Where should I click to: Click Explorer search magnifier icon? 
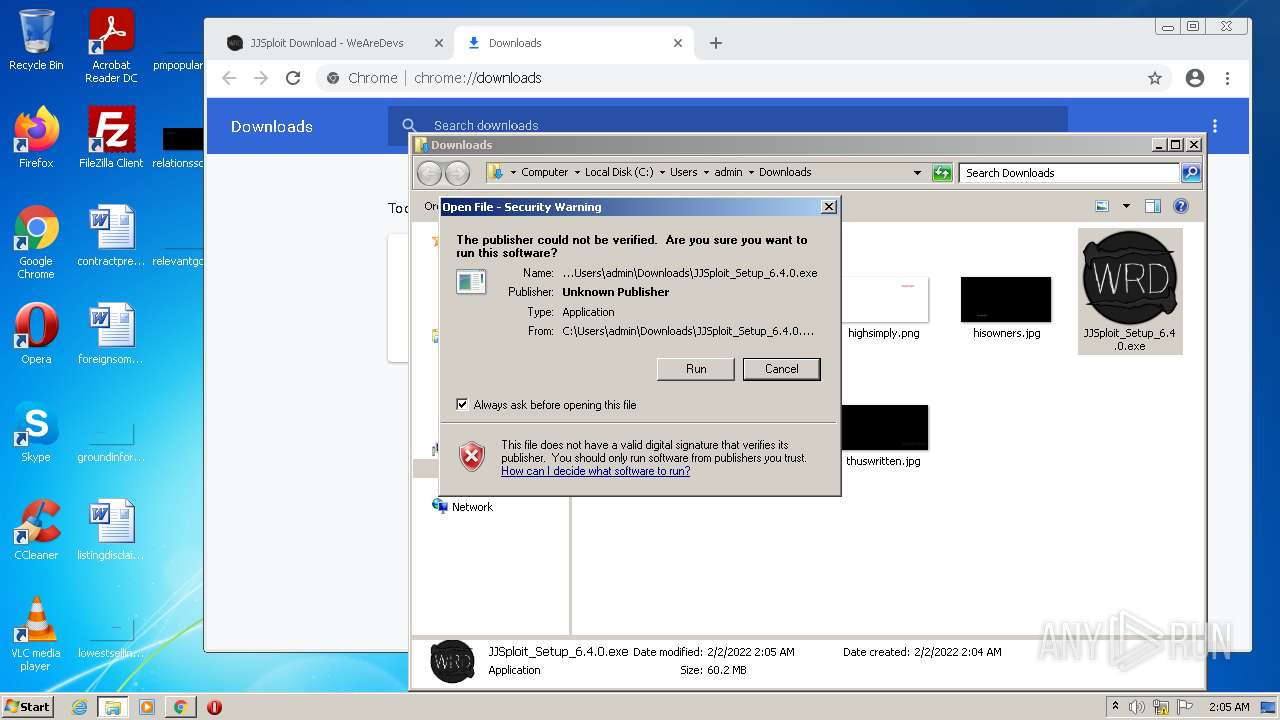tap(1191, 173)
